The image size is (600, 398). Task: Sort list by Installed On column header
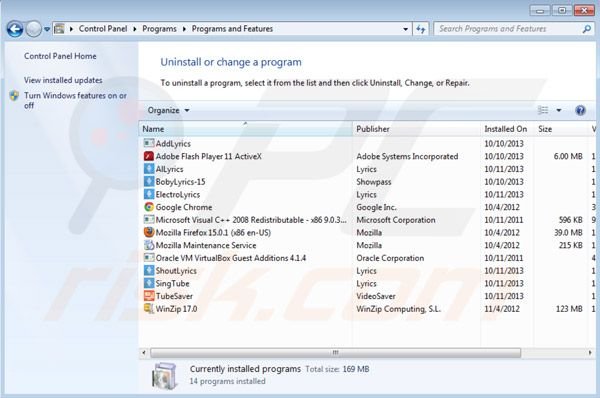(507, 129)
